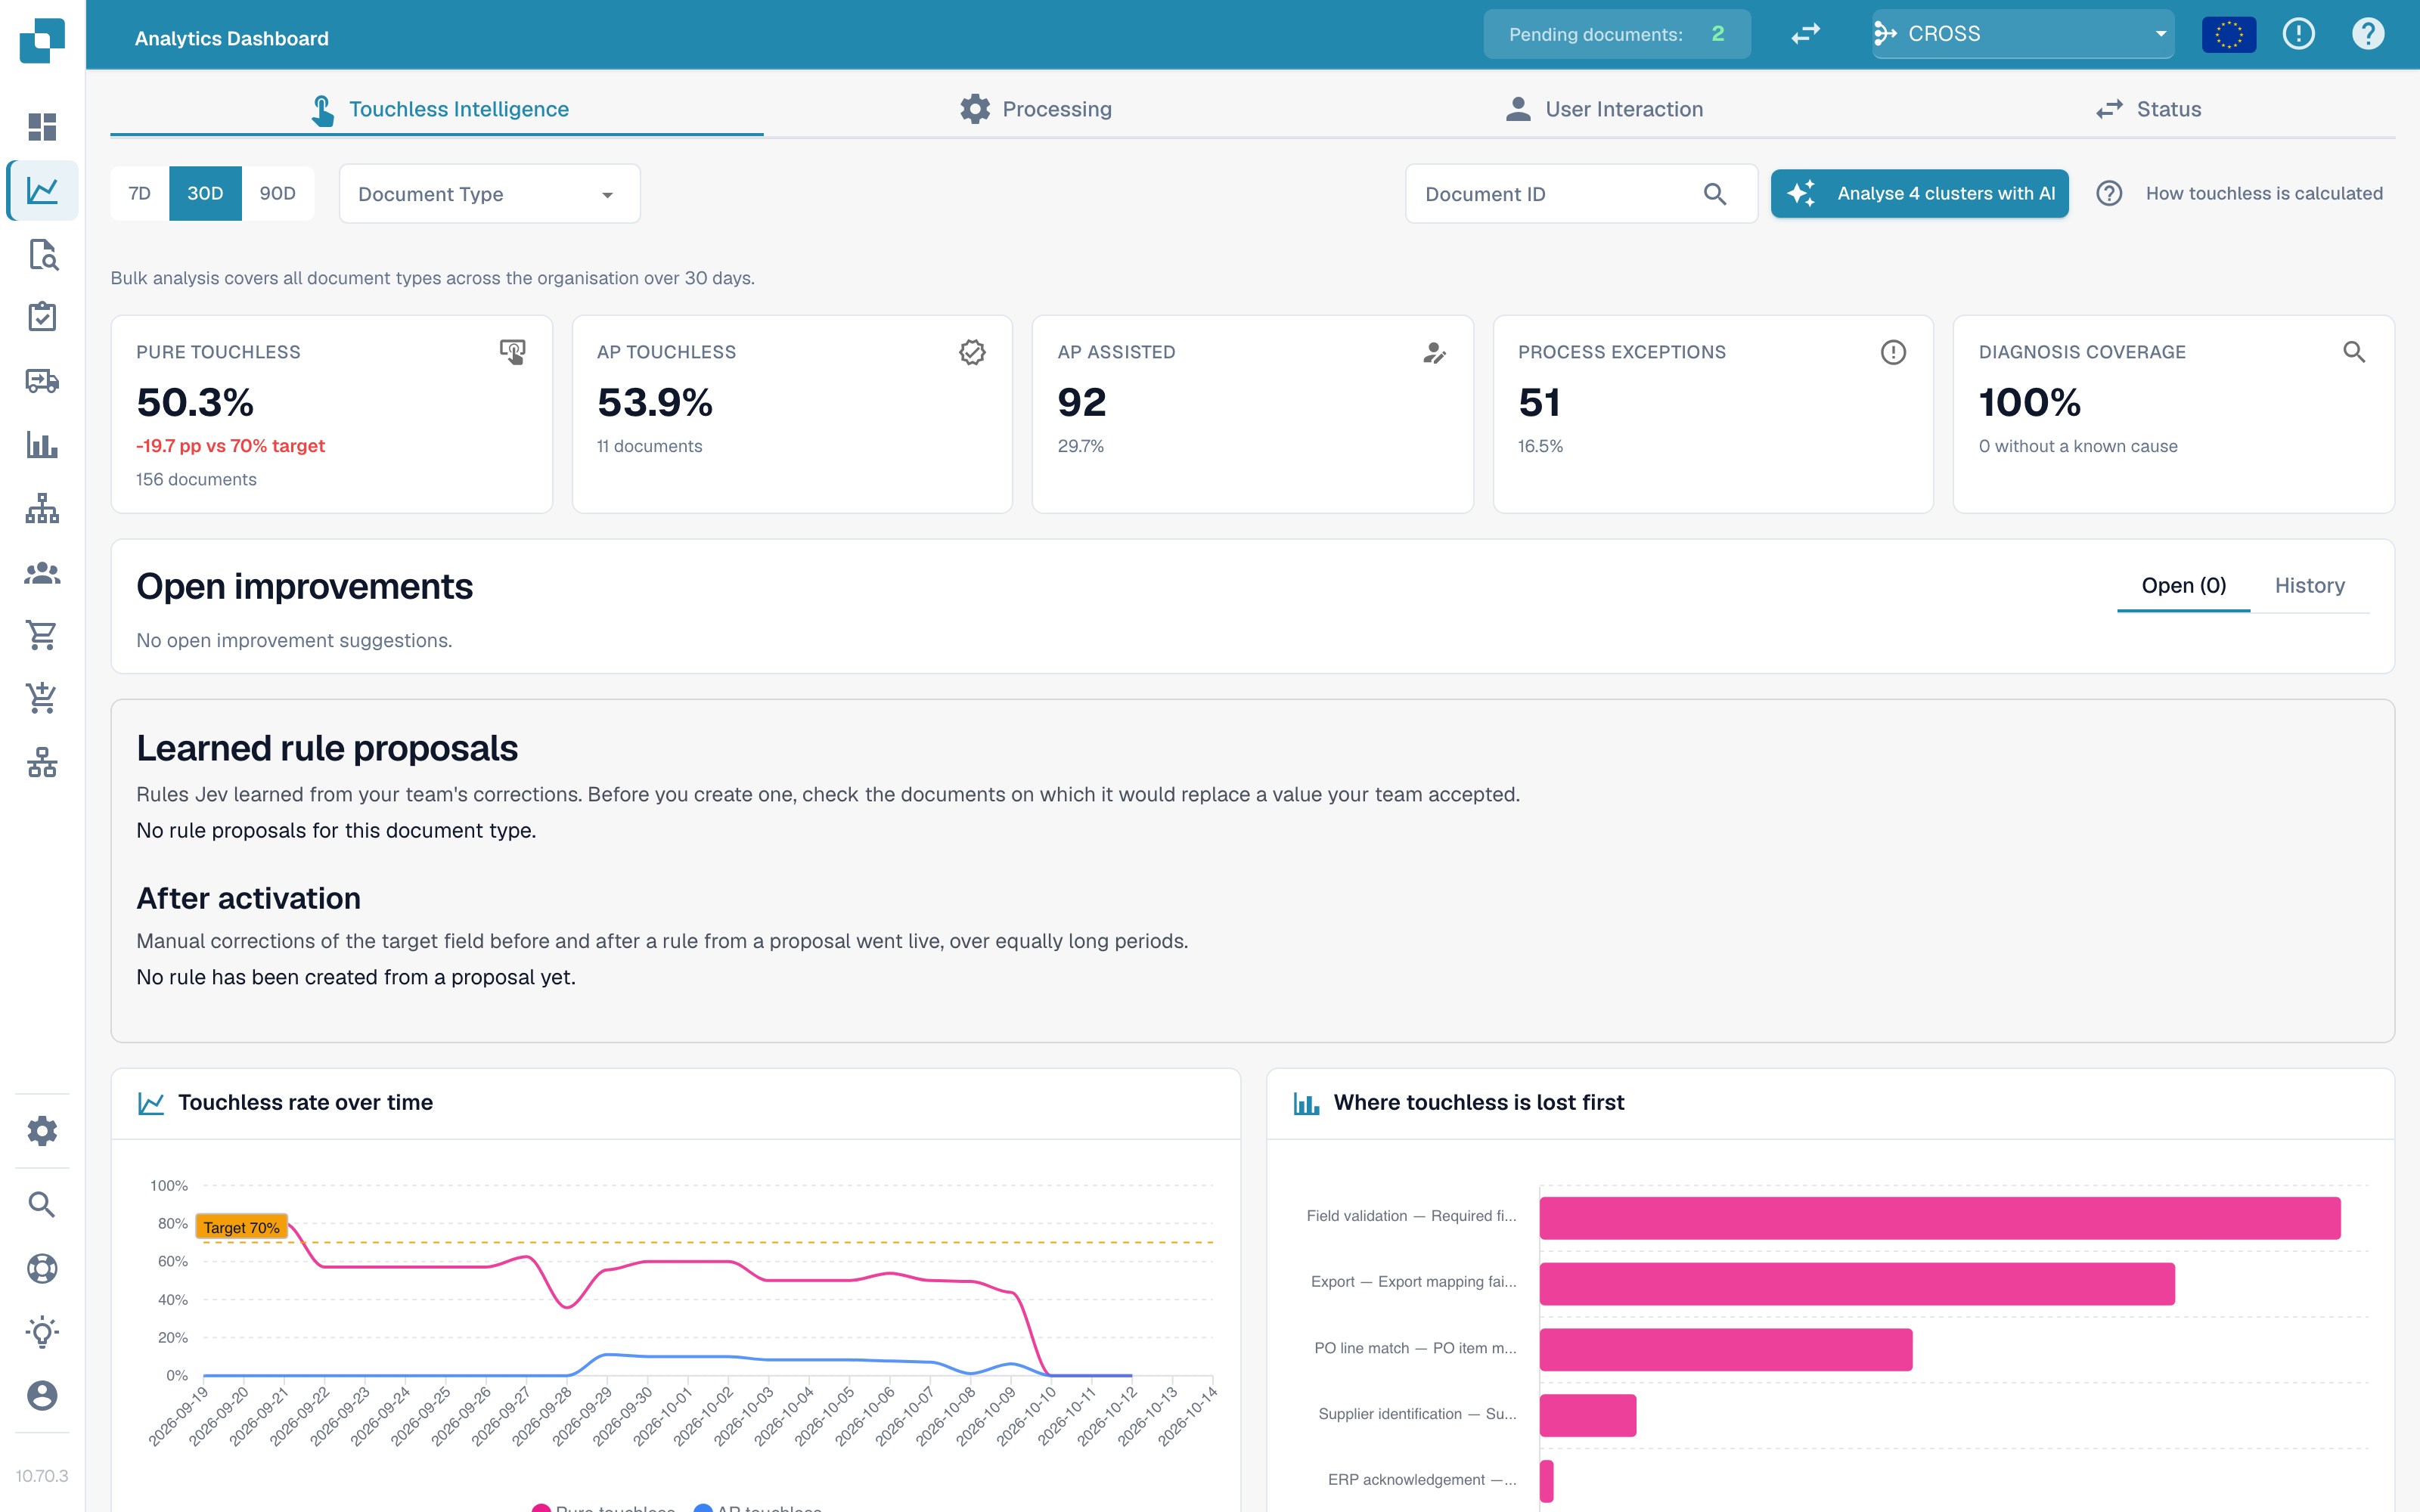The height and width of the screenshot is (1512, 2420).
Task: Click the Document ID search magnifier icon
Action: click(1715, 194)
